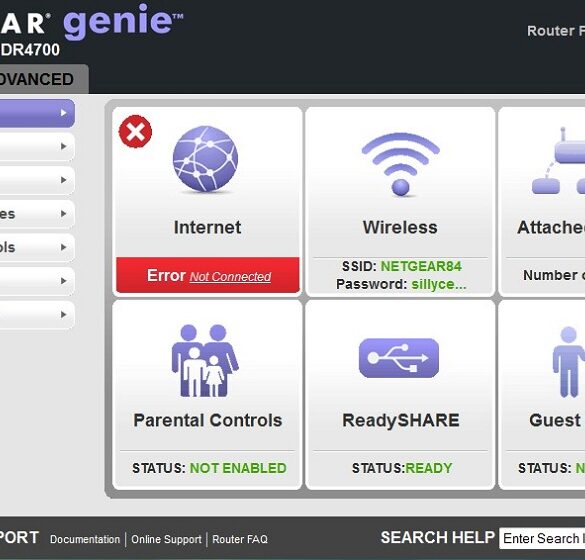The image size is (585, 560).
Task: Open the third sidebar menu item
Action: point(37,180)
